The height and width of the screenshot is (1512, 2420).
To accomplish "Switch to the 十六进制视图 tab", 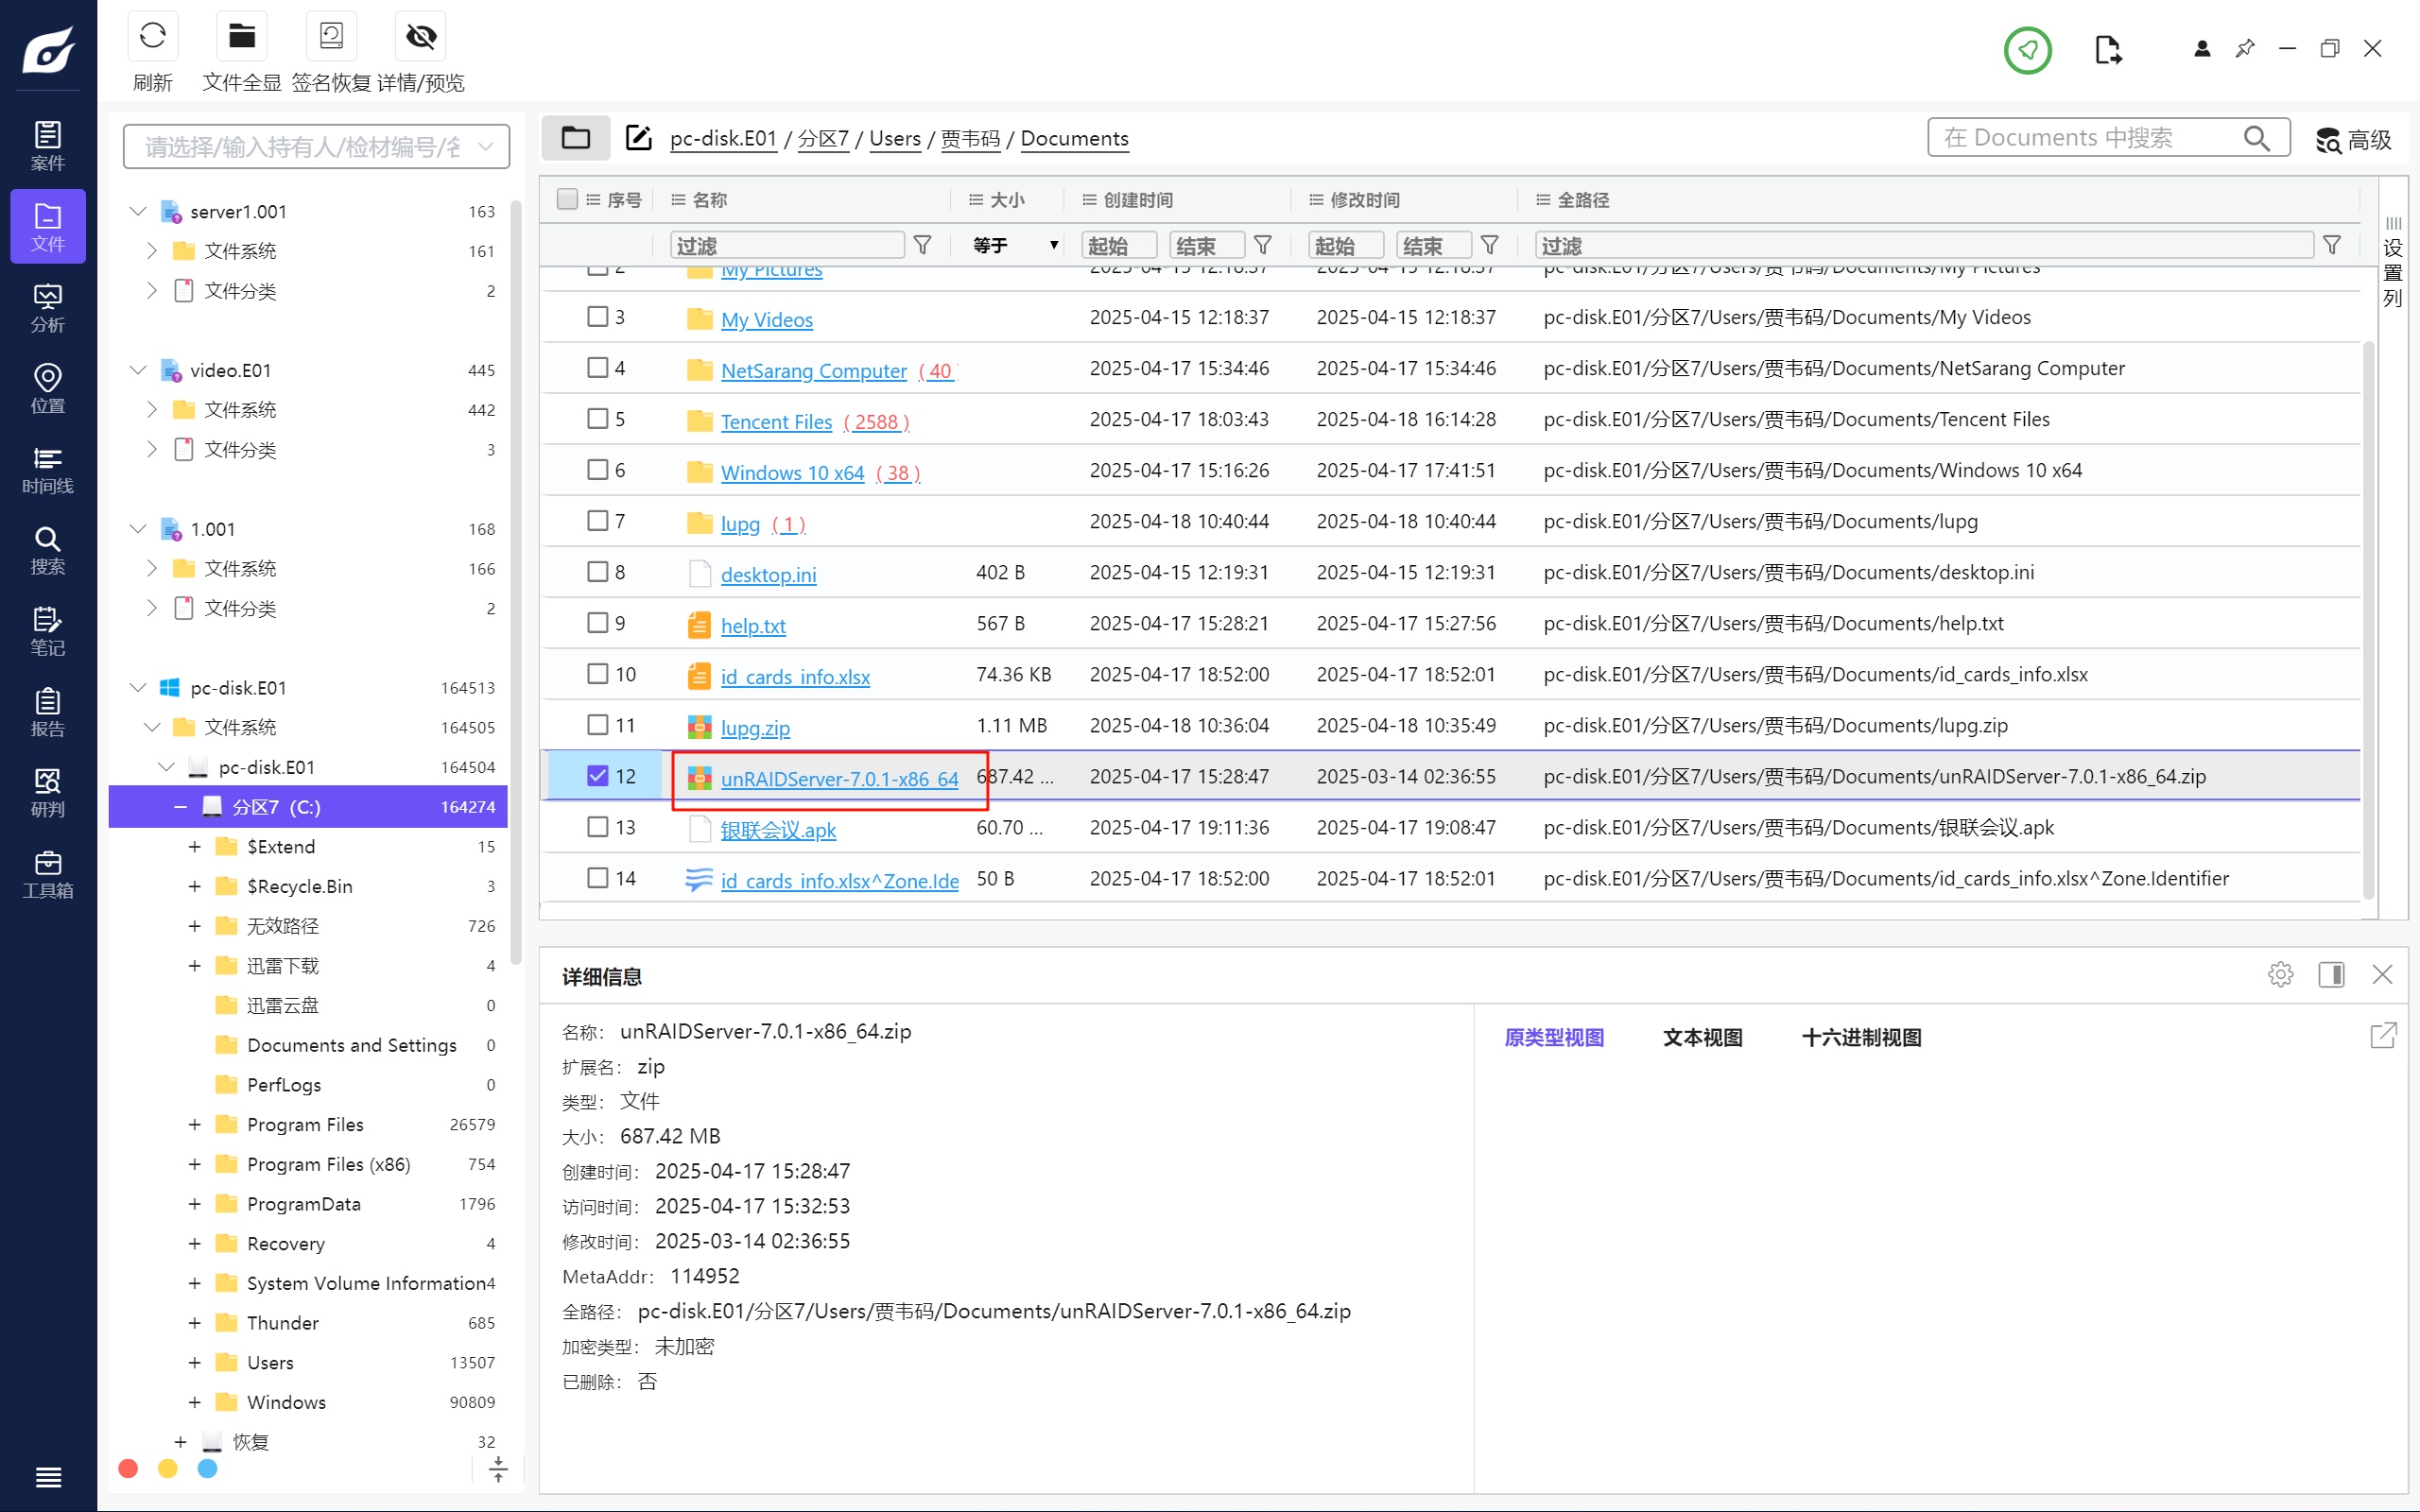I will 1861,1037.
